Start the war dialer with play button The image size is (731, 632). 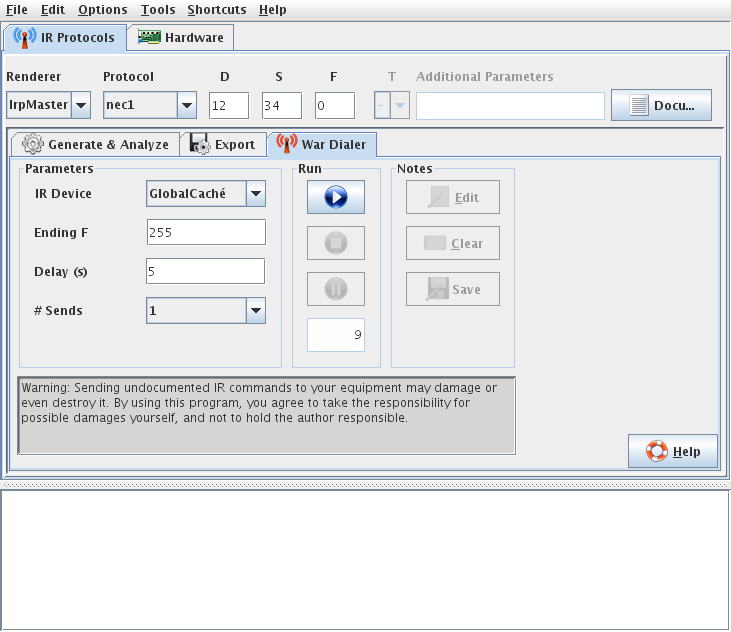tap(335, 197)
